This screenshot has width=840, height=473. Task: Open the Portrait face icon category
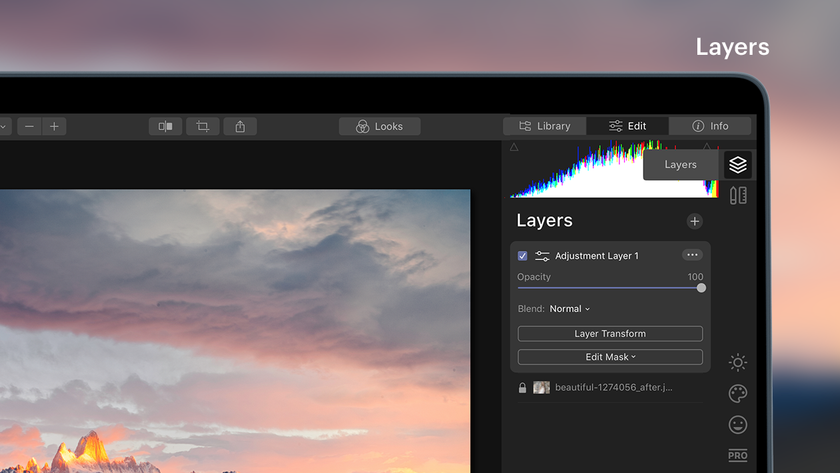click(738, 425)
